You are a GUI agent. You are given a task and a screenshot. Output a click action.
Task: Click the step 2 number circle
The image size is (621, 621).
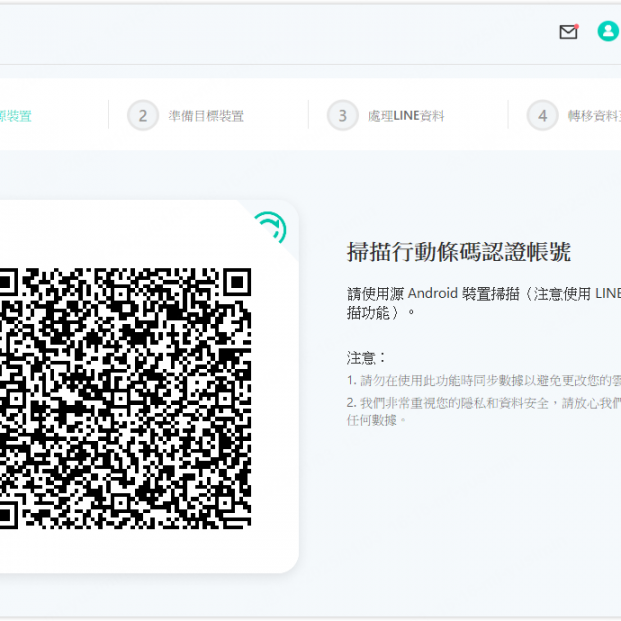tap(143, 116)
